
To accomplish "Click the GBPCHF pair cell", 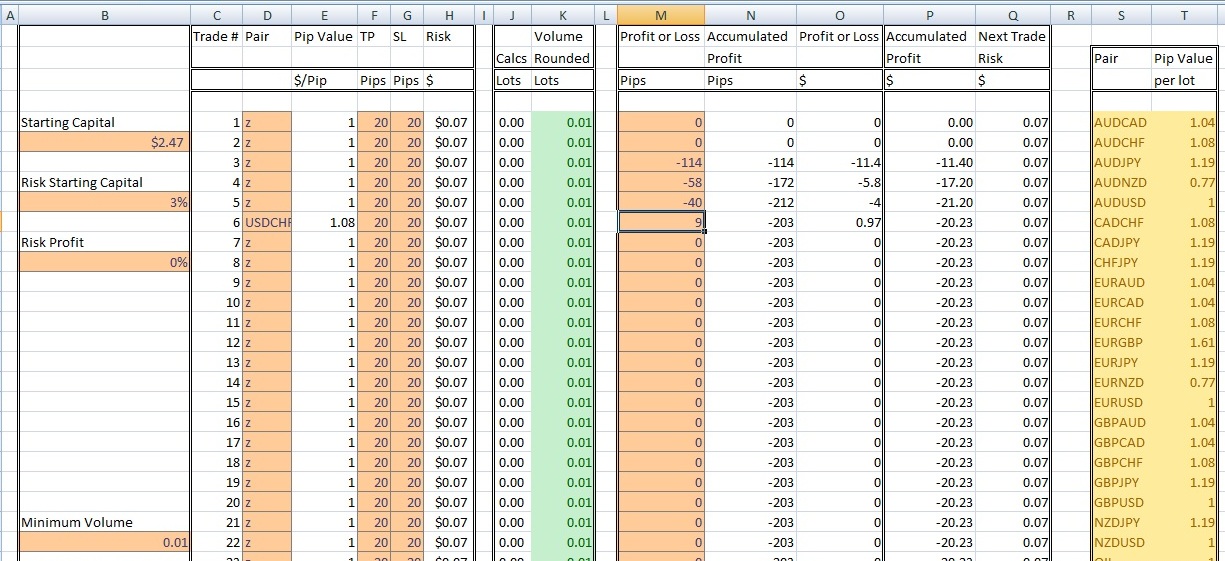I will tap(1122, 462).
